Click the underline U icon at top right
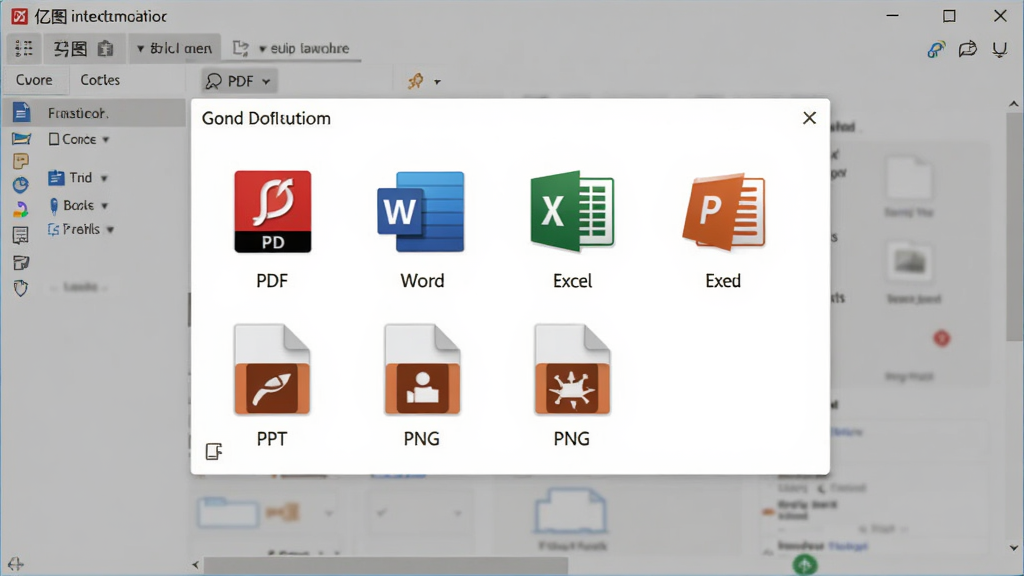 click(999, 50)
